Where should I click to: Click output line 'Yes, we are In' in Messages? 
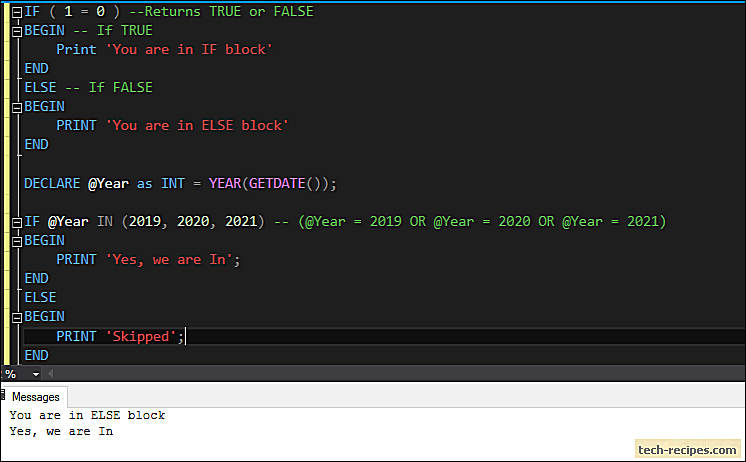[x=61, y=432]
